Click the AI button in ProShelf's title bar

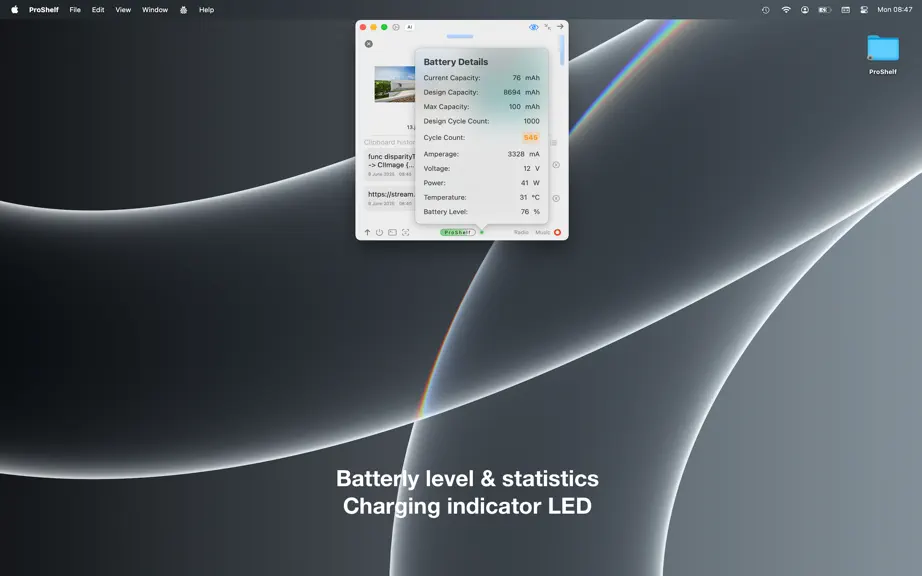point(409,27)
